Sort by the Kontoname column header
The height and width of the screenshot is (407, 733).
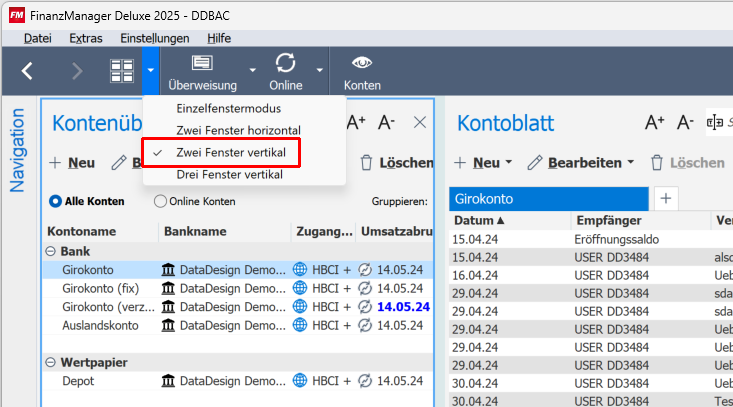(82, 231)
